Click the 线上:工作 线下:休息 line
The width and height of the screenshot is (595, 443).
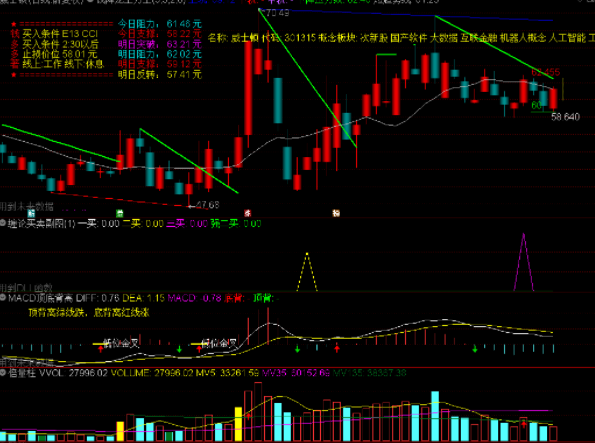click(63, 64)
